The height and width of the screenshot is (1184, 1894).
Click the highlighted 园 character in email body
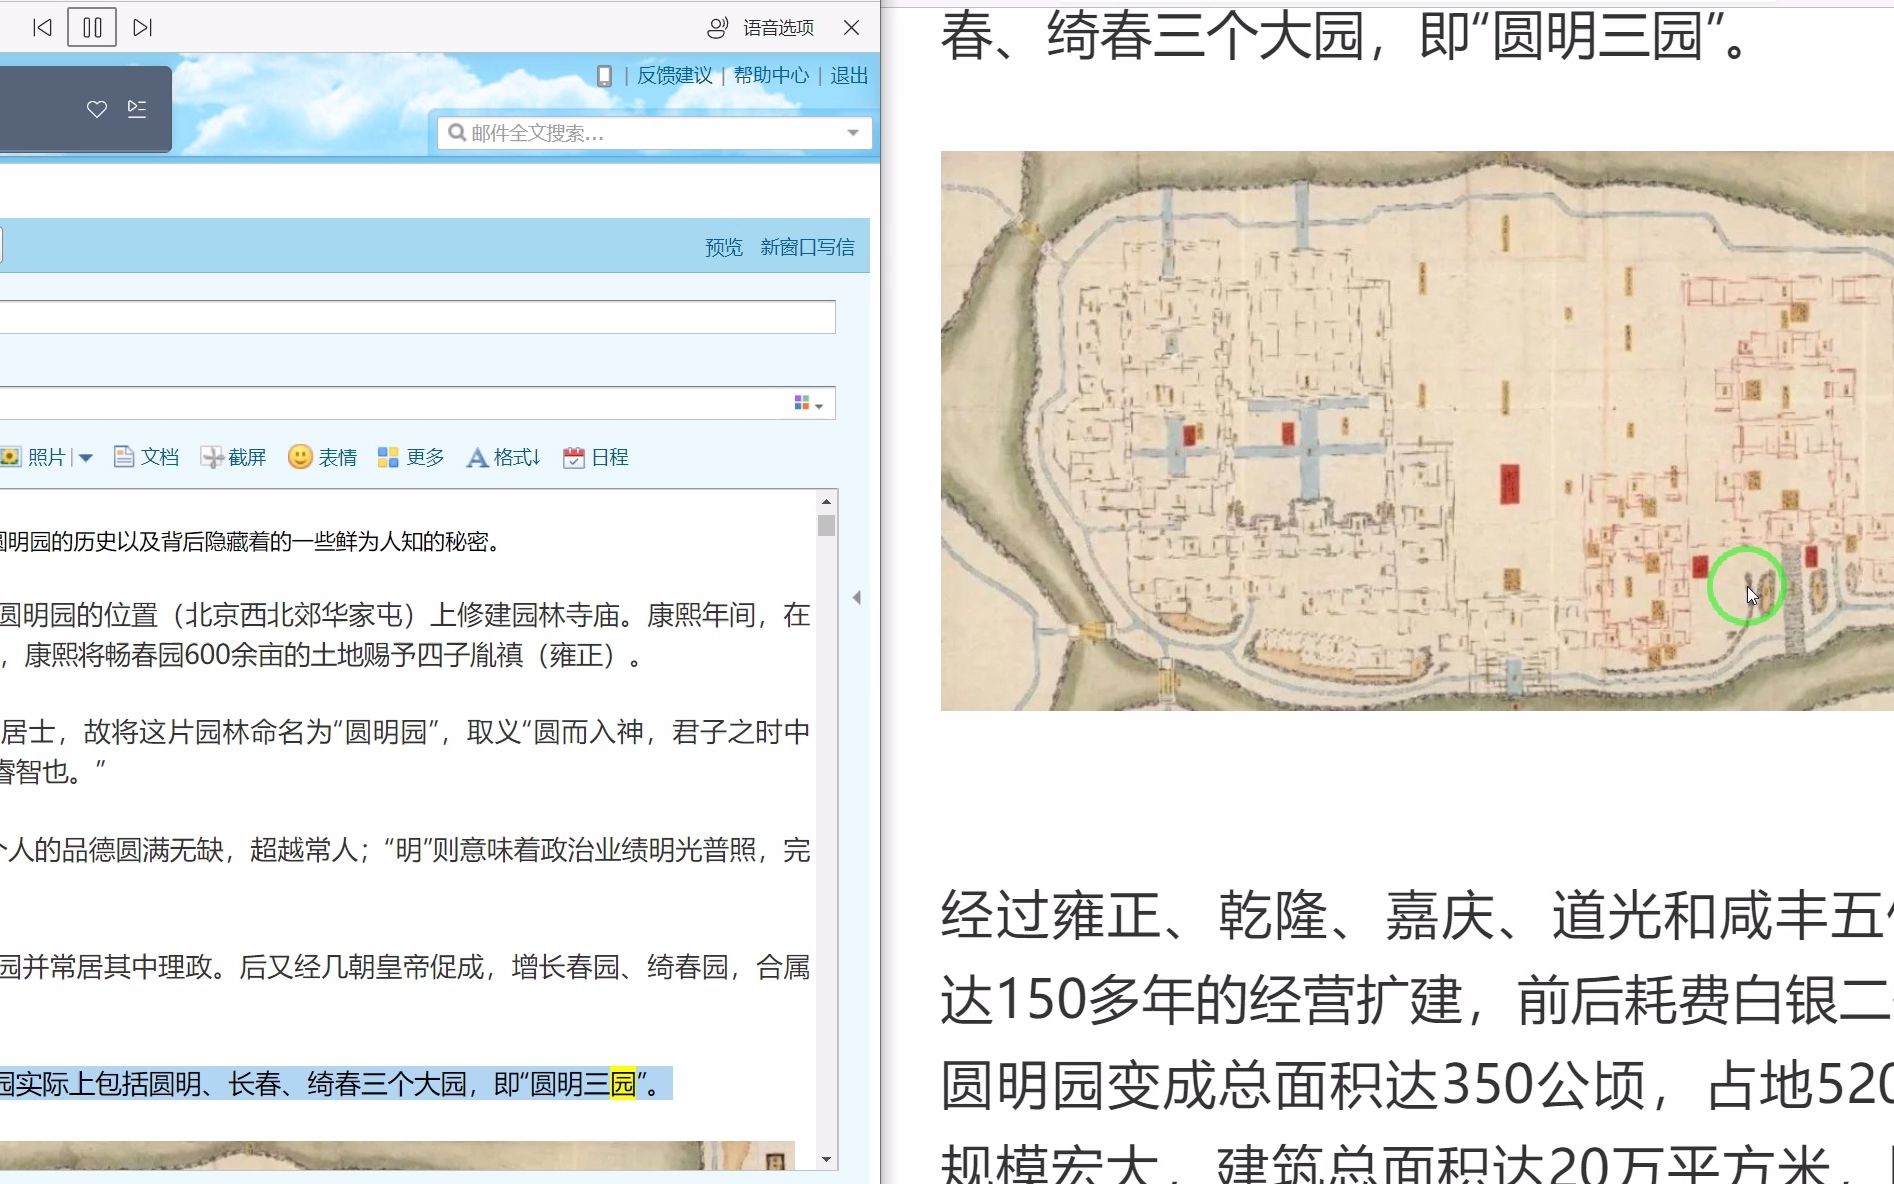click(x=623, y=1084)
